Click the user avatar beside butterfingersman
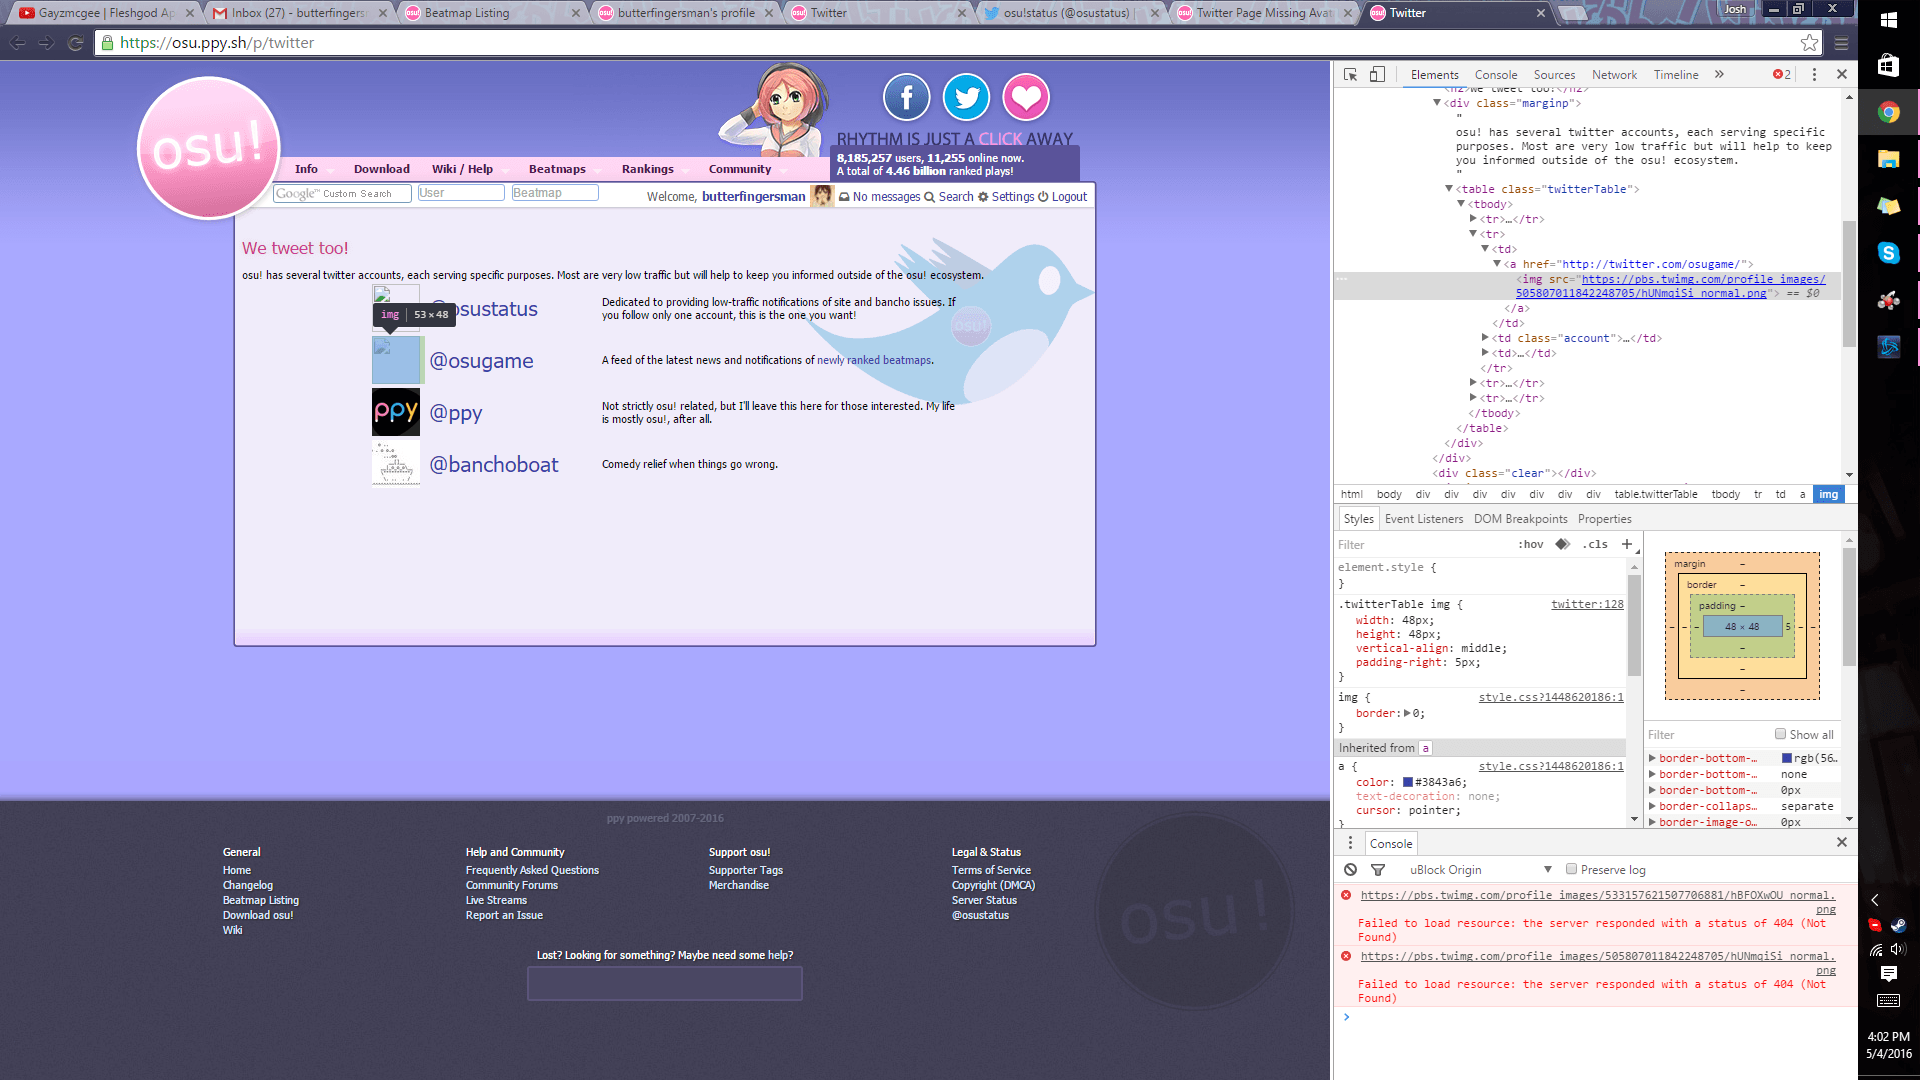Viewport: 1920px width, 1080px height. point(822,196)
